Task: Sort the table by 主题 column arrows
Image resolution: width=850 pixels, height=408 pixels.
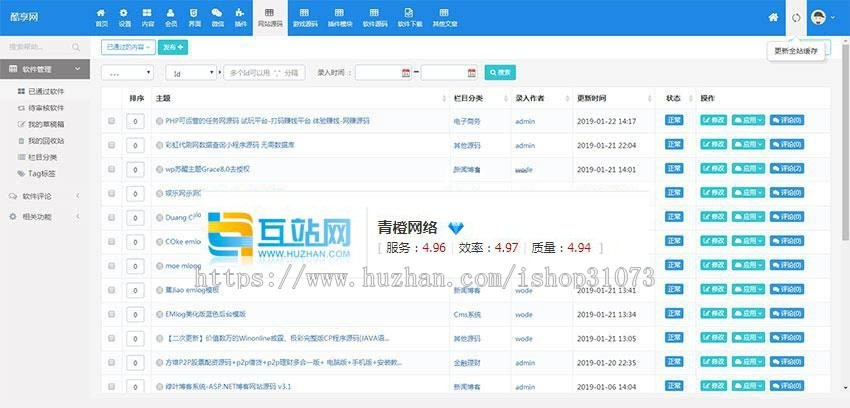Action: tap(445, 99)
